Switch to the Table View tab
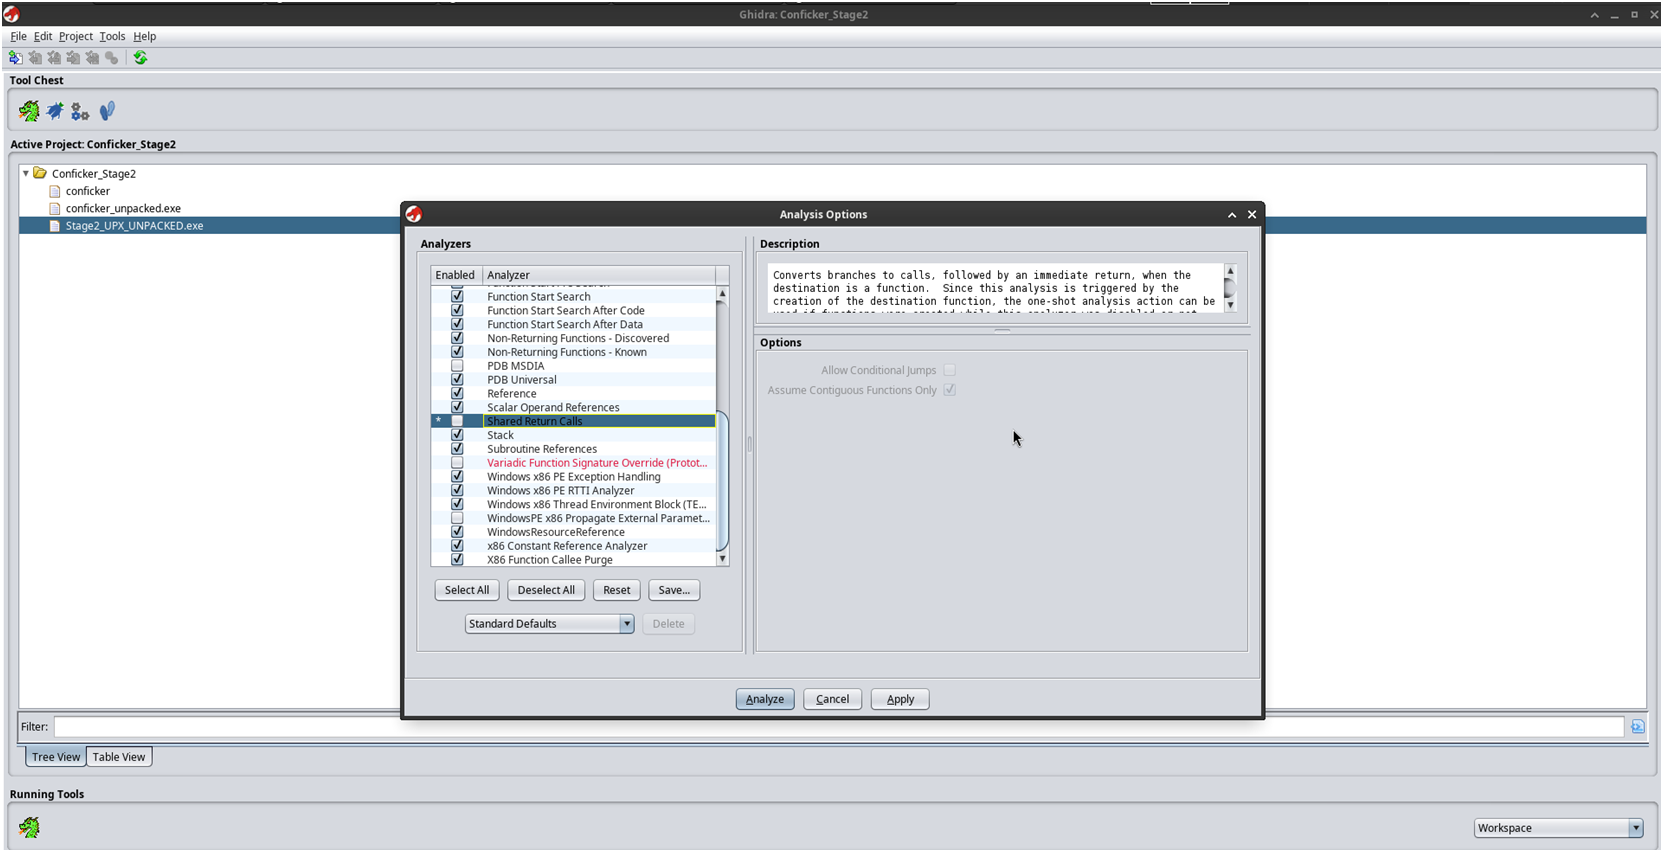Screen dimensions: 1663x852 119,757
